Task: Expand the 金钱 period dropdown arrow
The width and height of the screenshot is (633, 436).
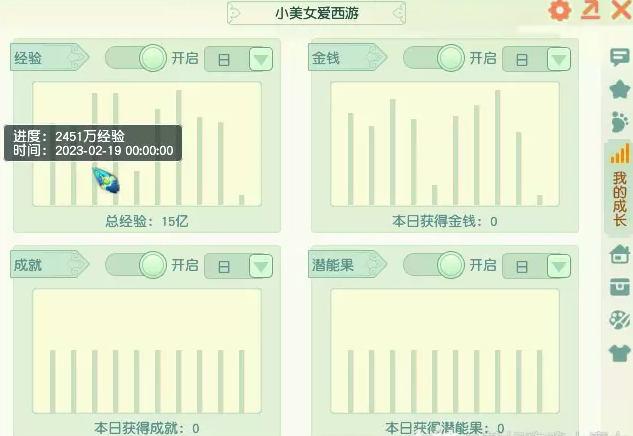Action: pyautogui.click(x=559, y=59)
